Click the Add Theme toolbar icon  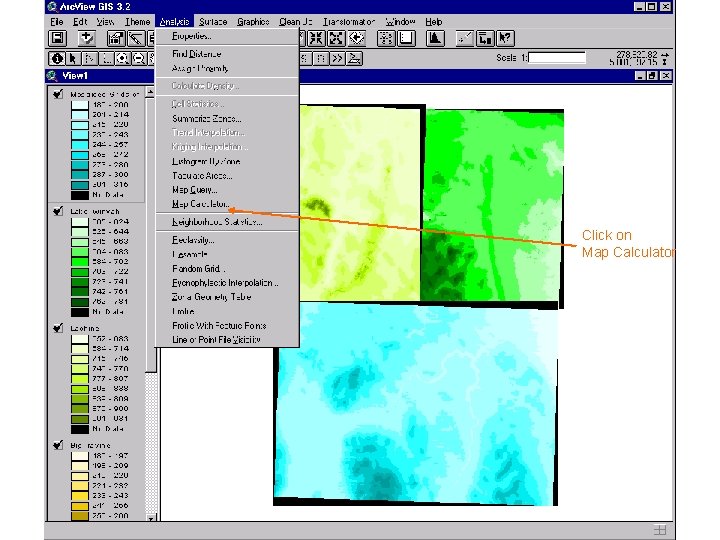pos(87,39)
